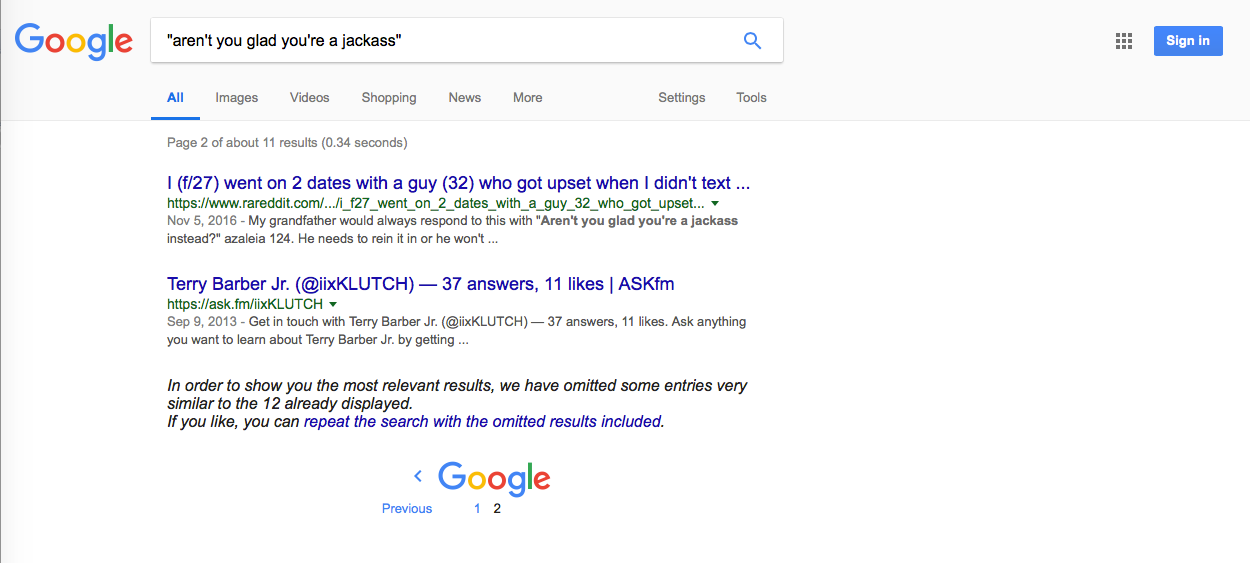Click the magnifying glass search icon
This screenshot has width=1250, height=563.
(x=752, y=41)
